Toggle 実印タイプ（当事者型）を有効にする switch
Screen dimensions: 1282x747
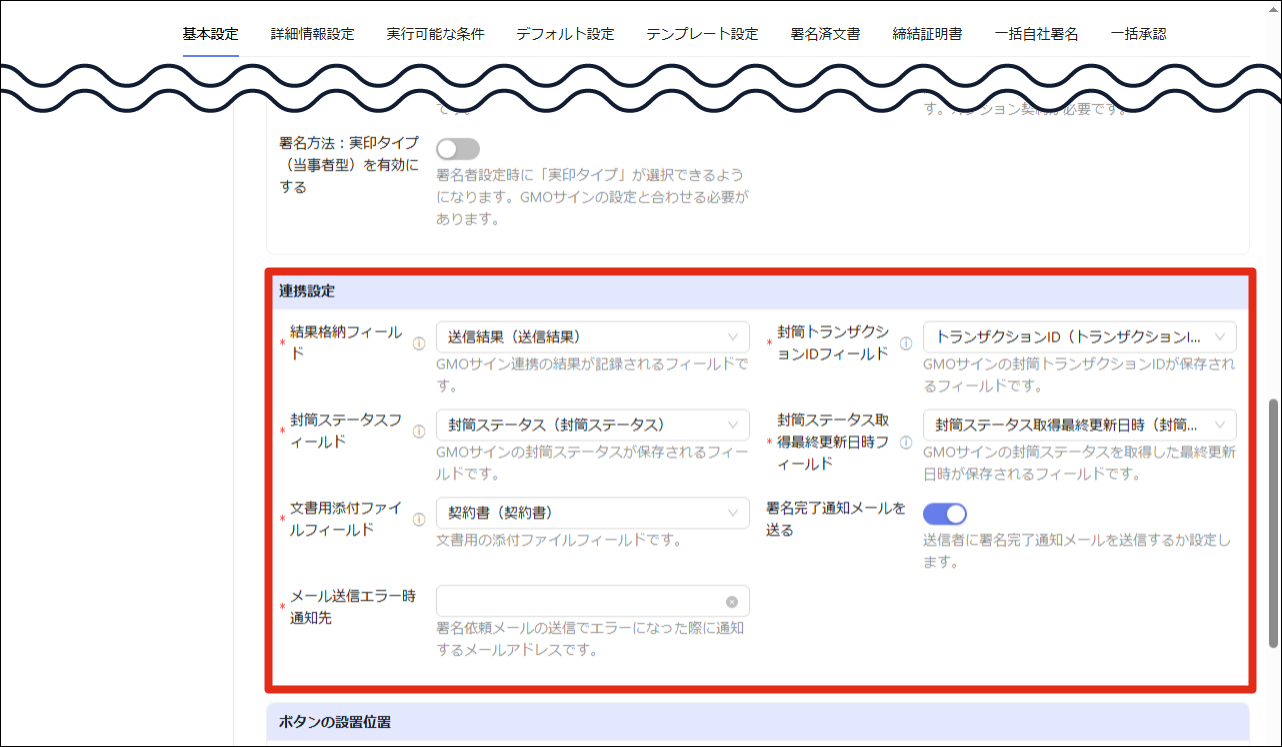coord(458,149)
